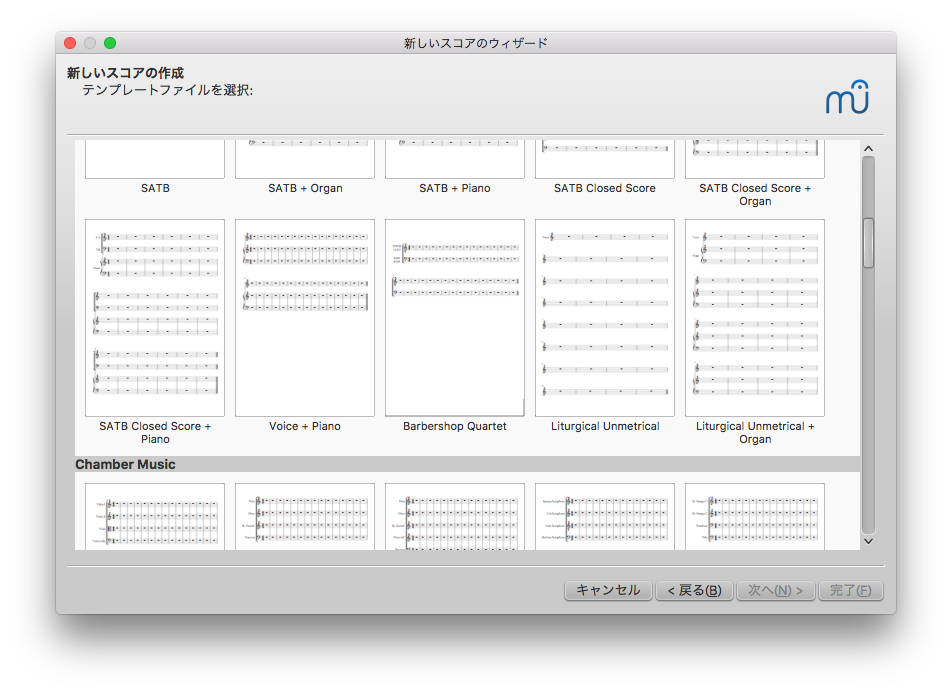Select the first Chamber Music template thumbnail

point(155,517)
